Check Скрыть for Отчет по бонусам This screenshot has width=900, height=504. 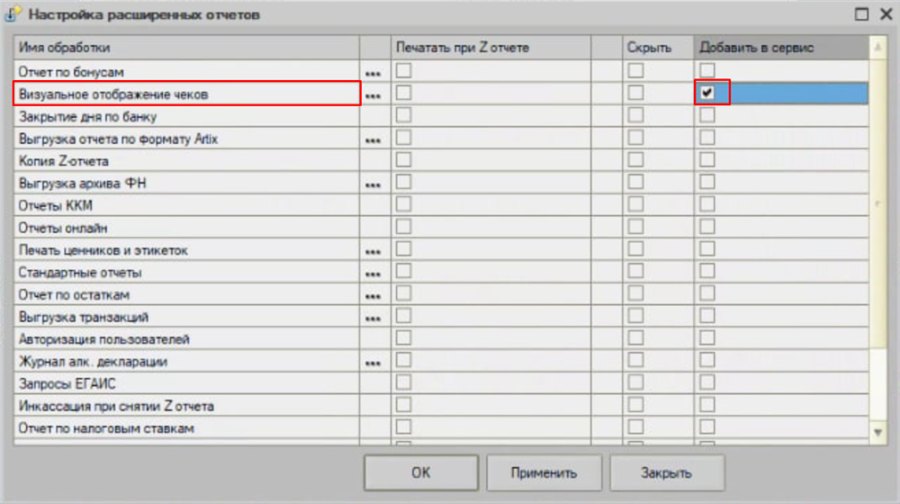pos(635,71)
